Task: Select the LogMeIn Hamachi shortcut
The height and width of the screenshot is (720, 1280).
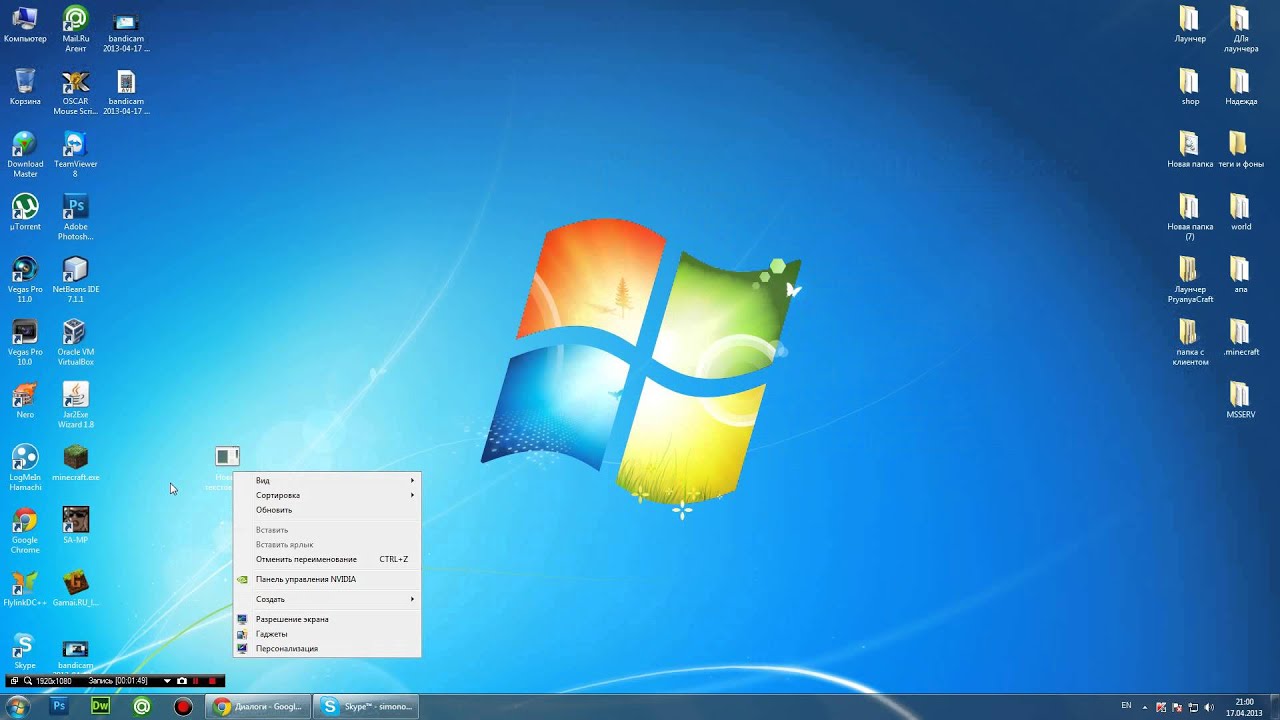Action: pos(25,468)
